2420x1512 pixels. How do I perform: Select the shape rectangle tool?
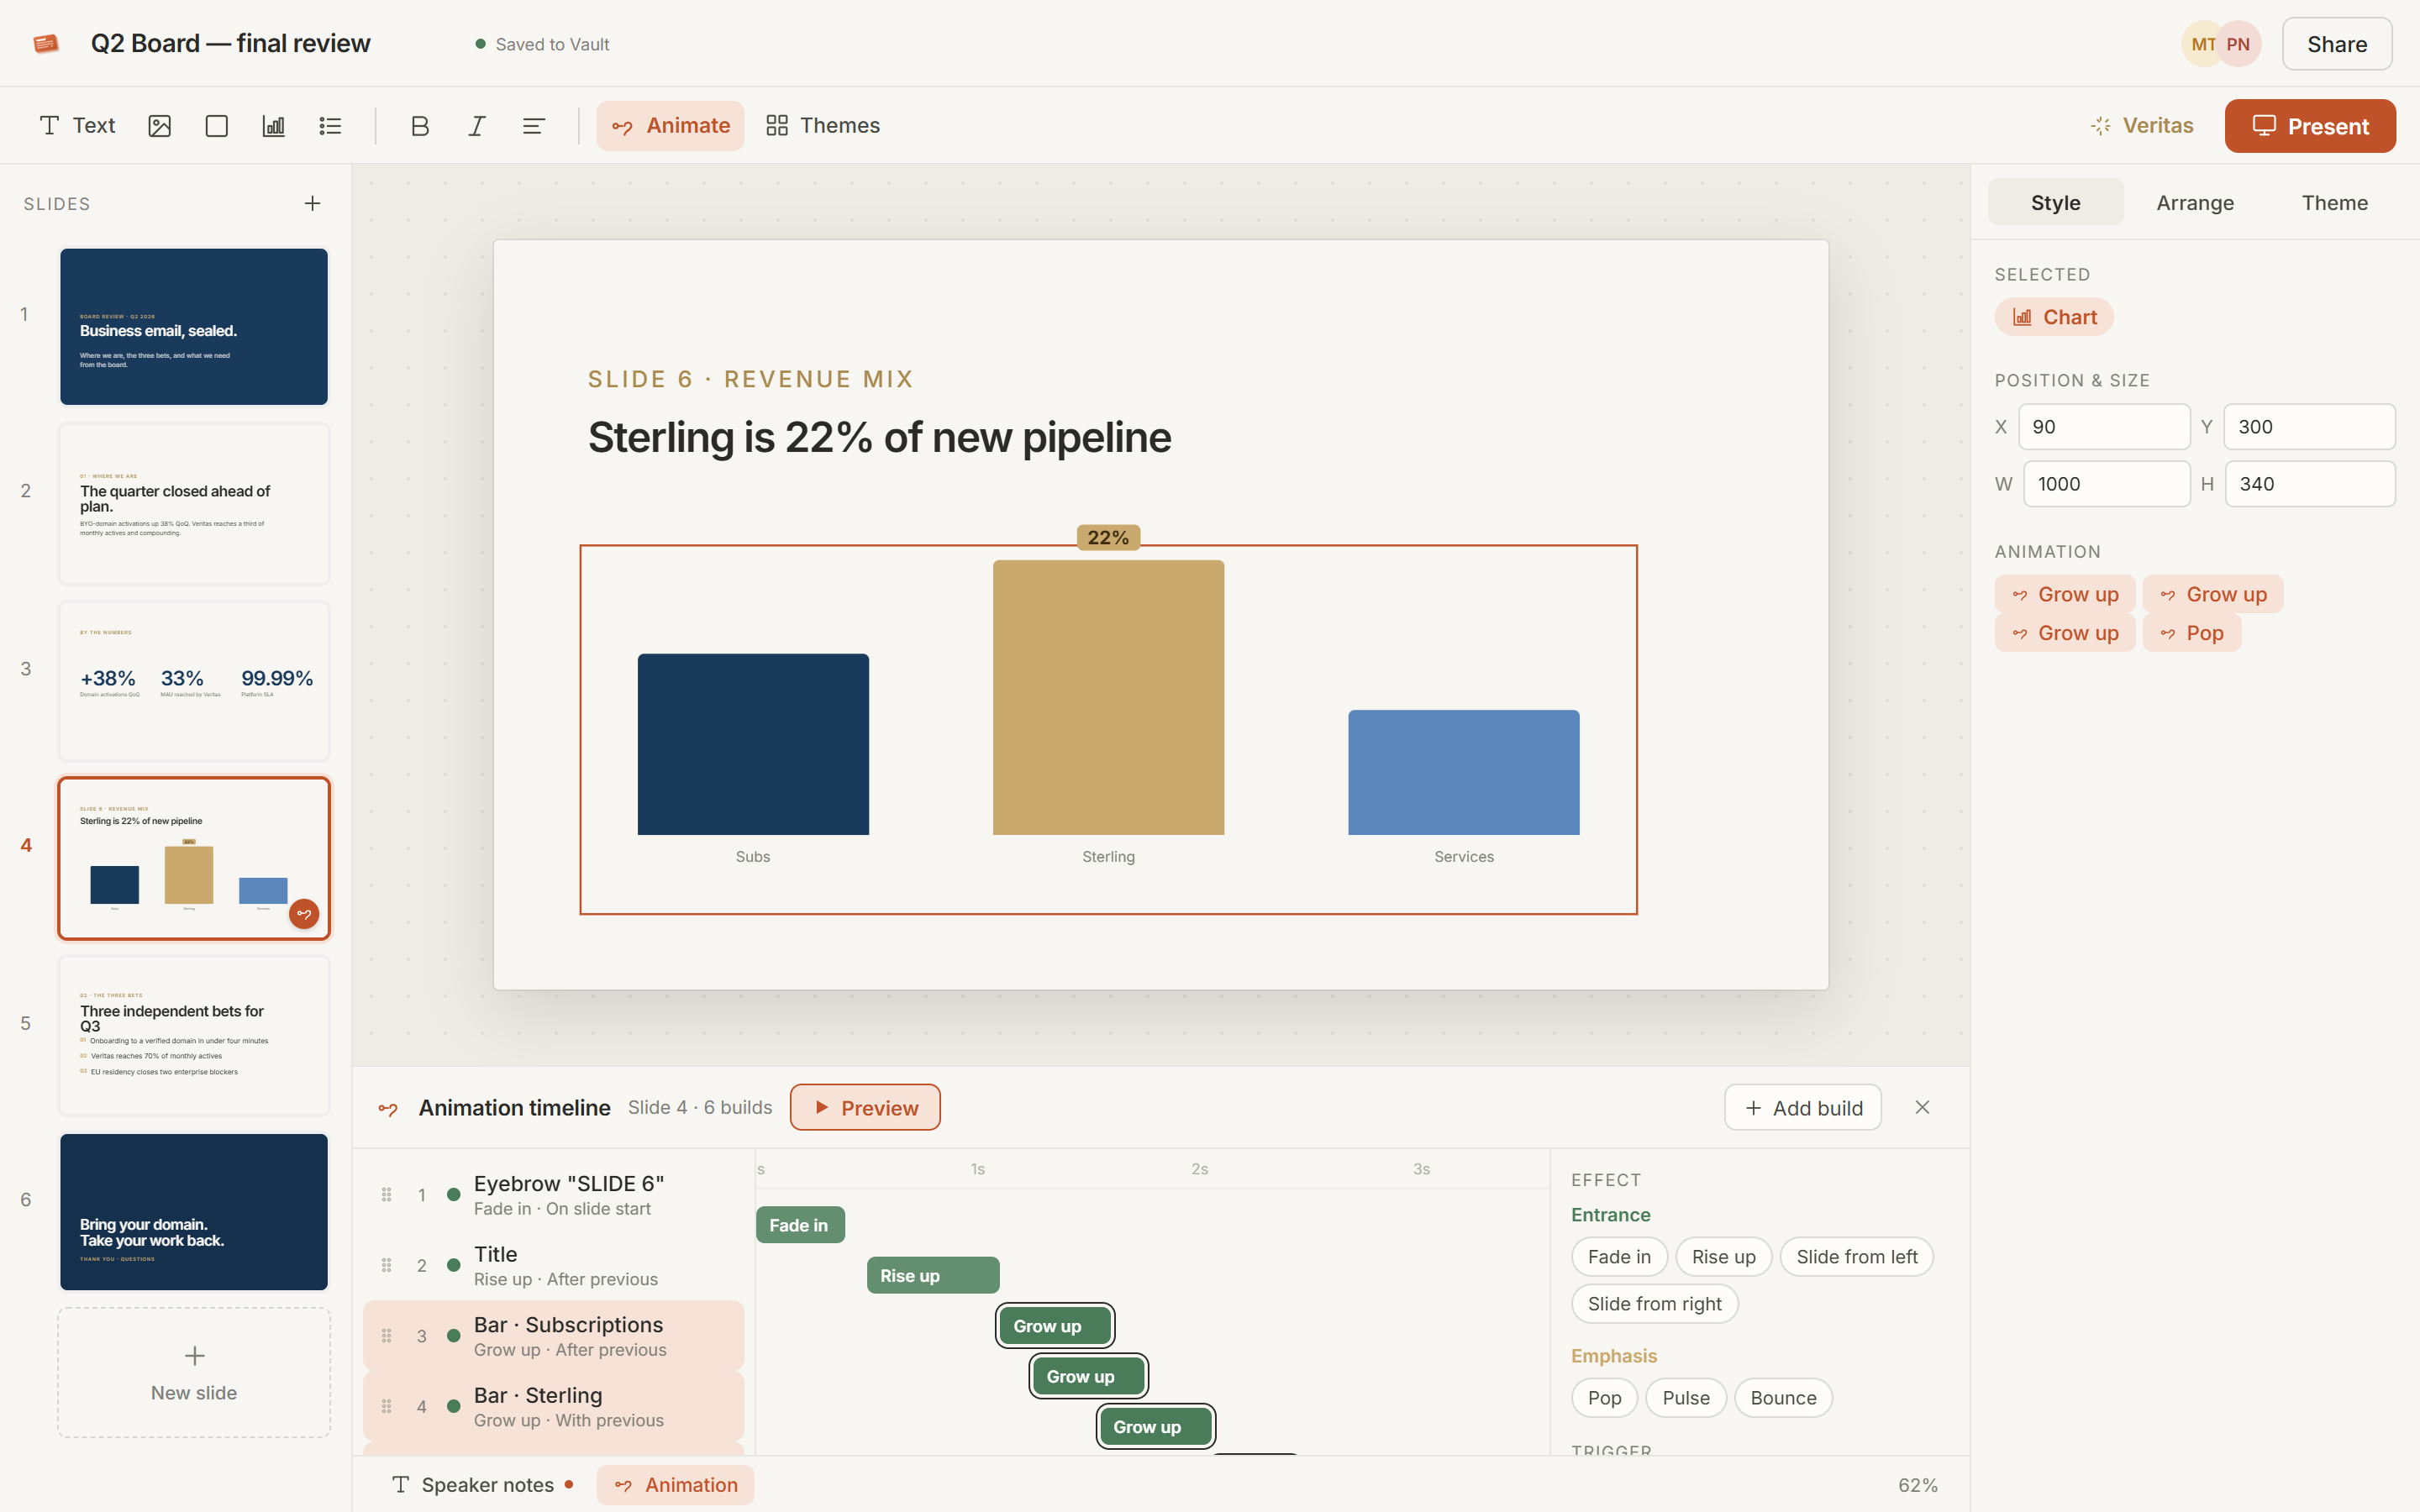[x=216, y=125]
